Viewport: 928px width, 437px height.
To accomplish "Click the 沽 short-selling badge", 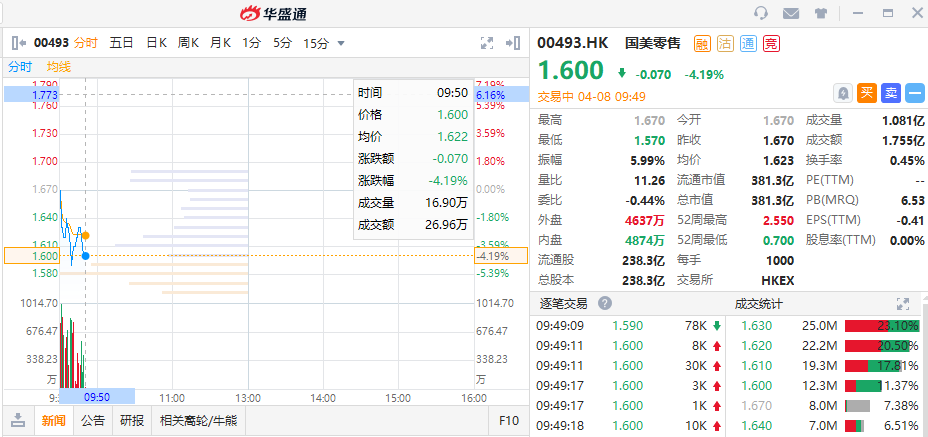I will 725,43.
